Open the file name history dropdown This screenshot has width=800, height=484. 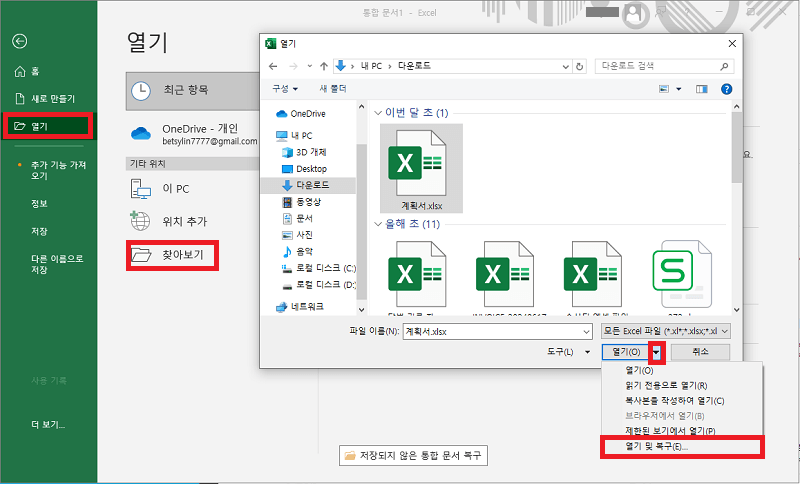tap(586, 332)
